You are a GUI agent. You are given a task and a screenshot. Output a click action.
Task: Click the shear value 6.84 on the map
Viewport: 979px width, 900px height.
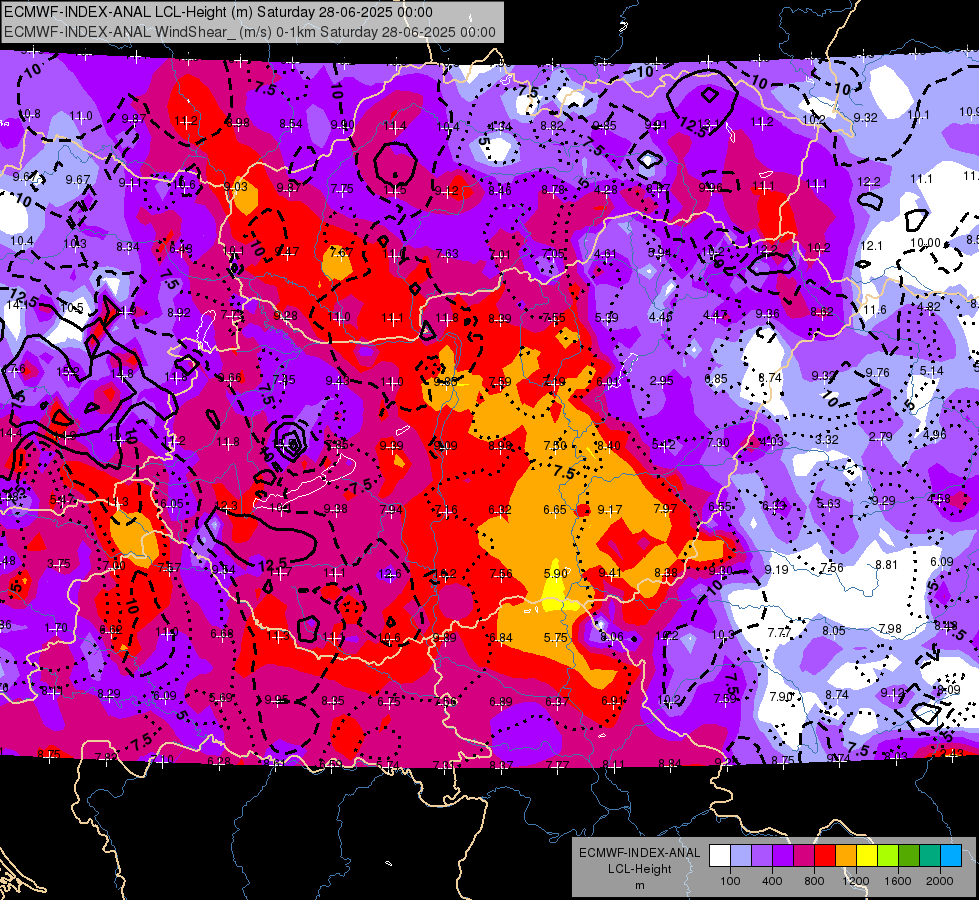point(501,638)
